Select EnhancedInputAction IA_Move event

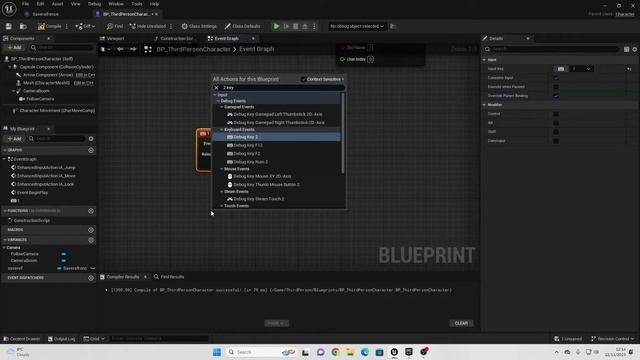pyautogui.click(x=46, y=176)
